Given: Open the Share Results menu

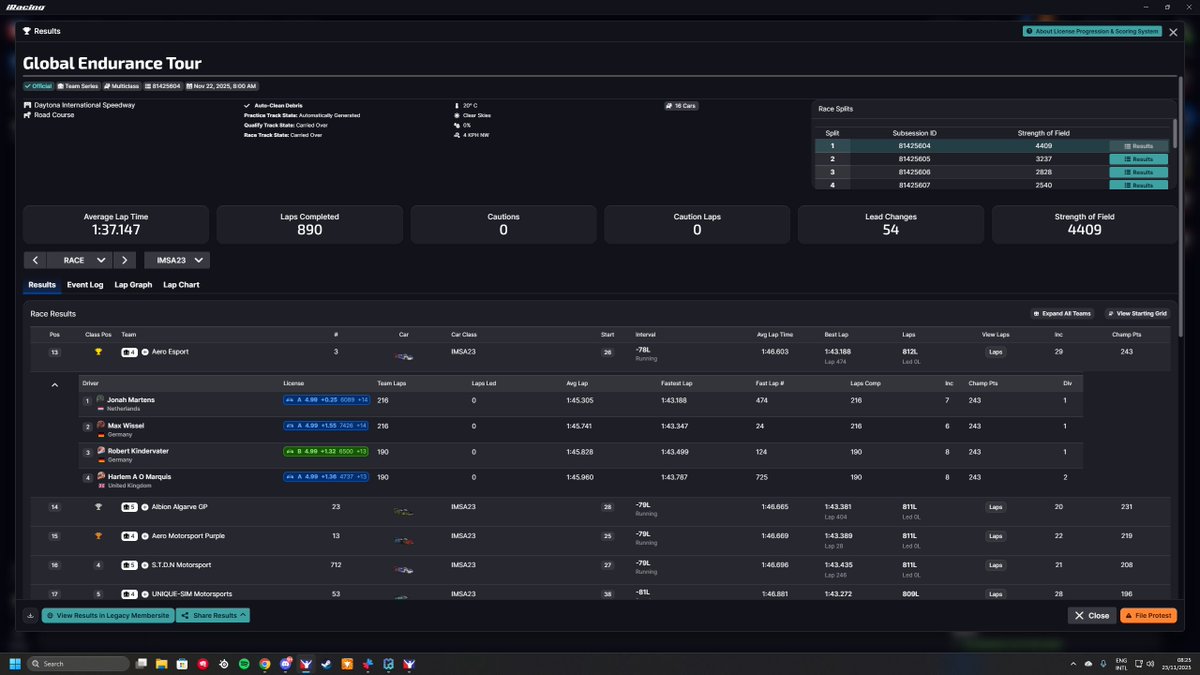Looking at the screenshot, I should [x=213, y=615].
